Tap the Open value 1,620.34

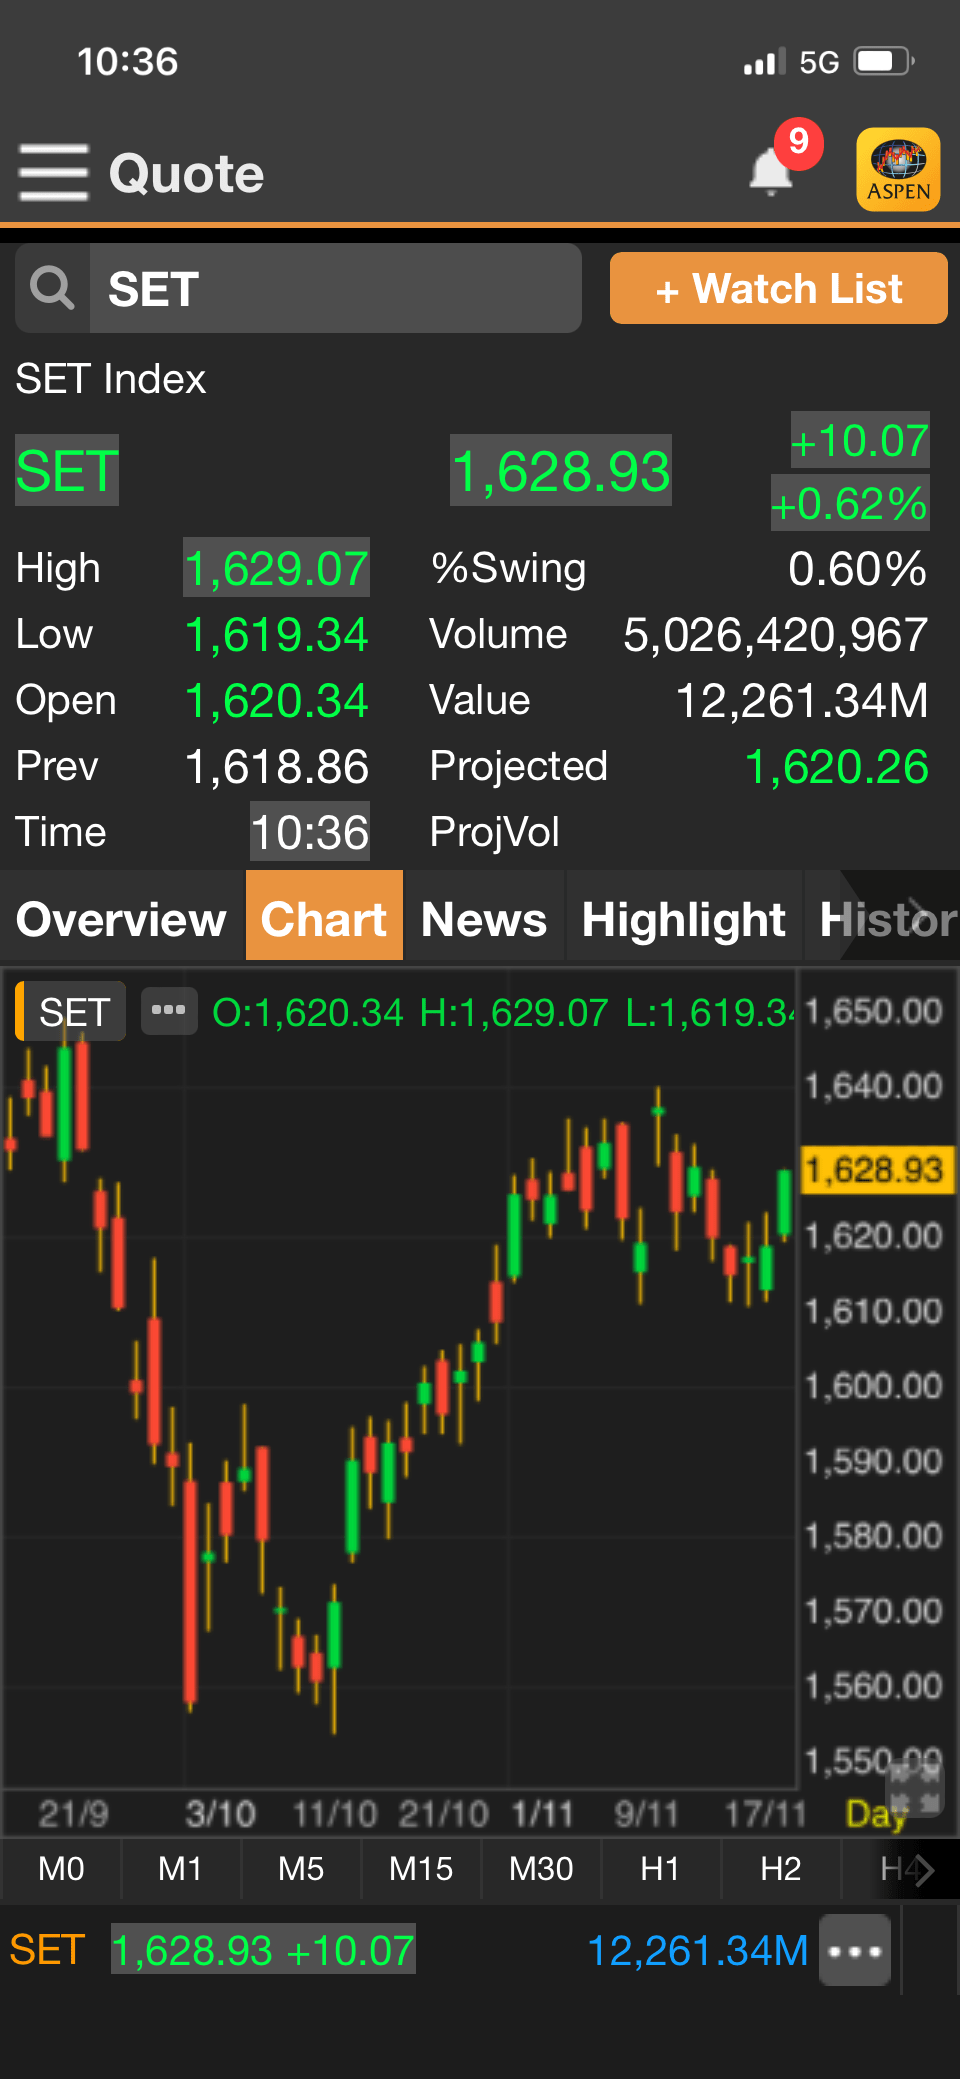[x=277, y=700]
